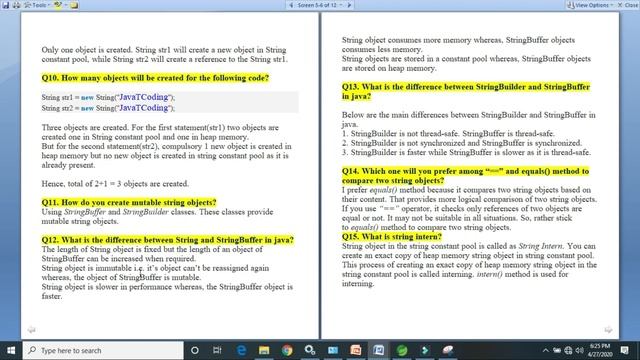Show hidden system tray icons chevron
This screenshot has width=640, height=360.
(546, 350)
